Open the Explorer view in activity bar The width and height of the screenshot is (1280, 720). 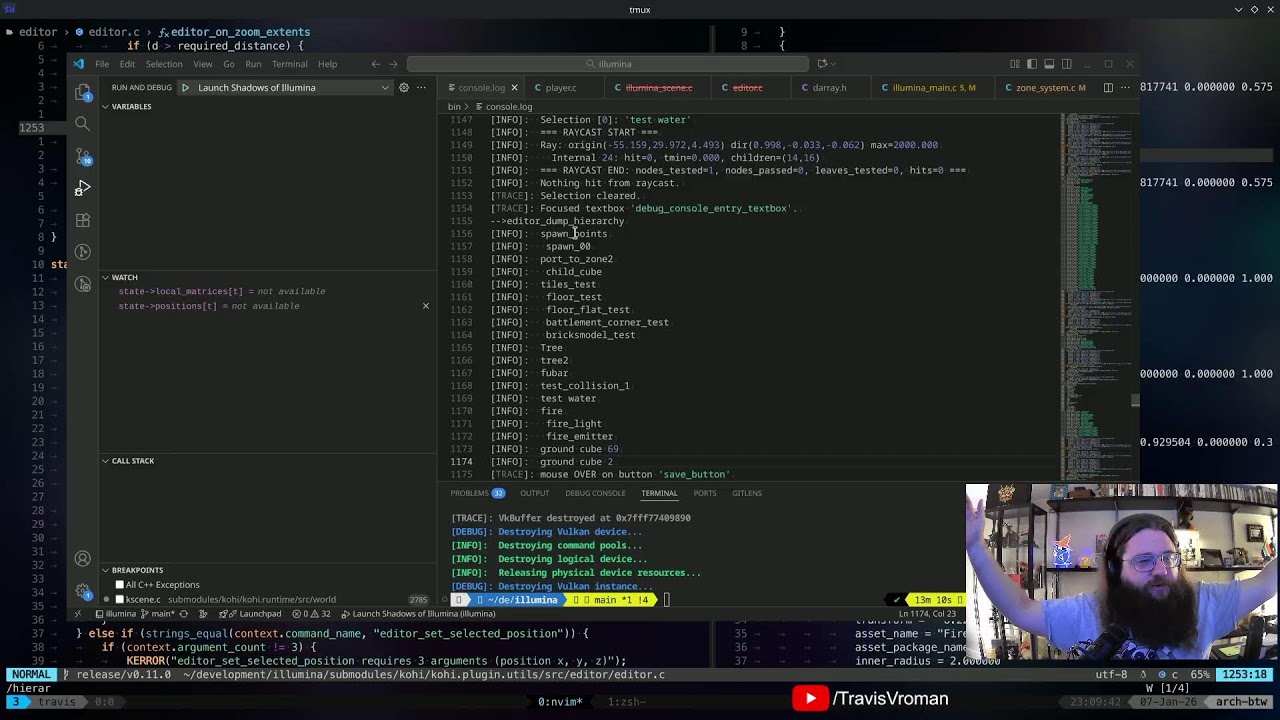coord(83,92)
